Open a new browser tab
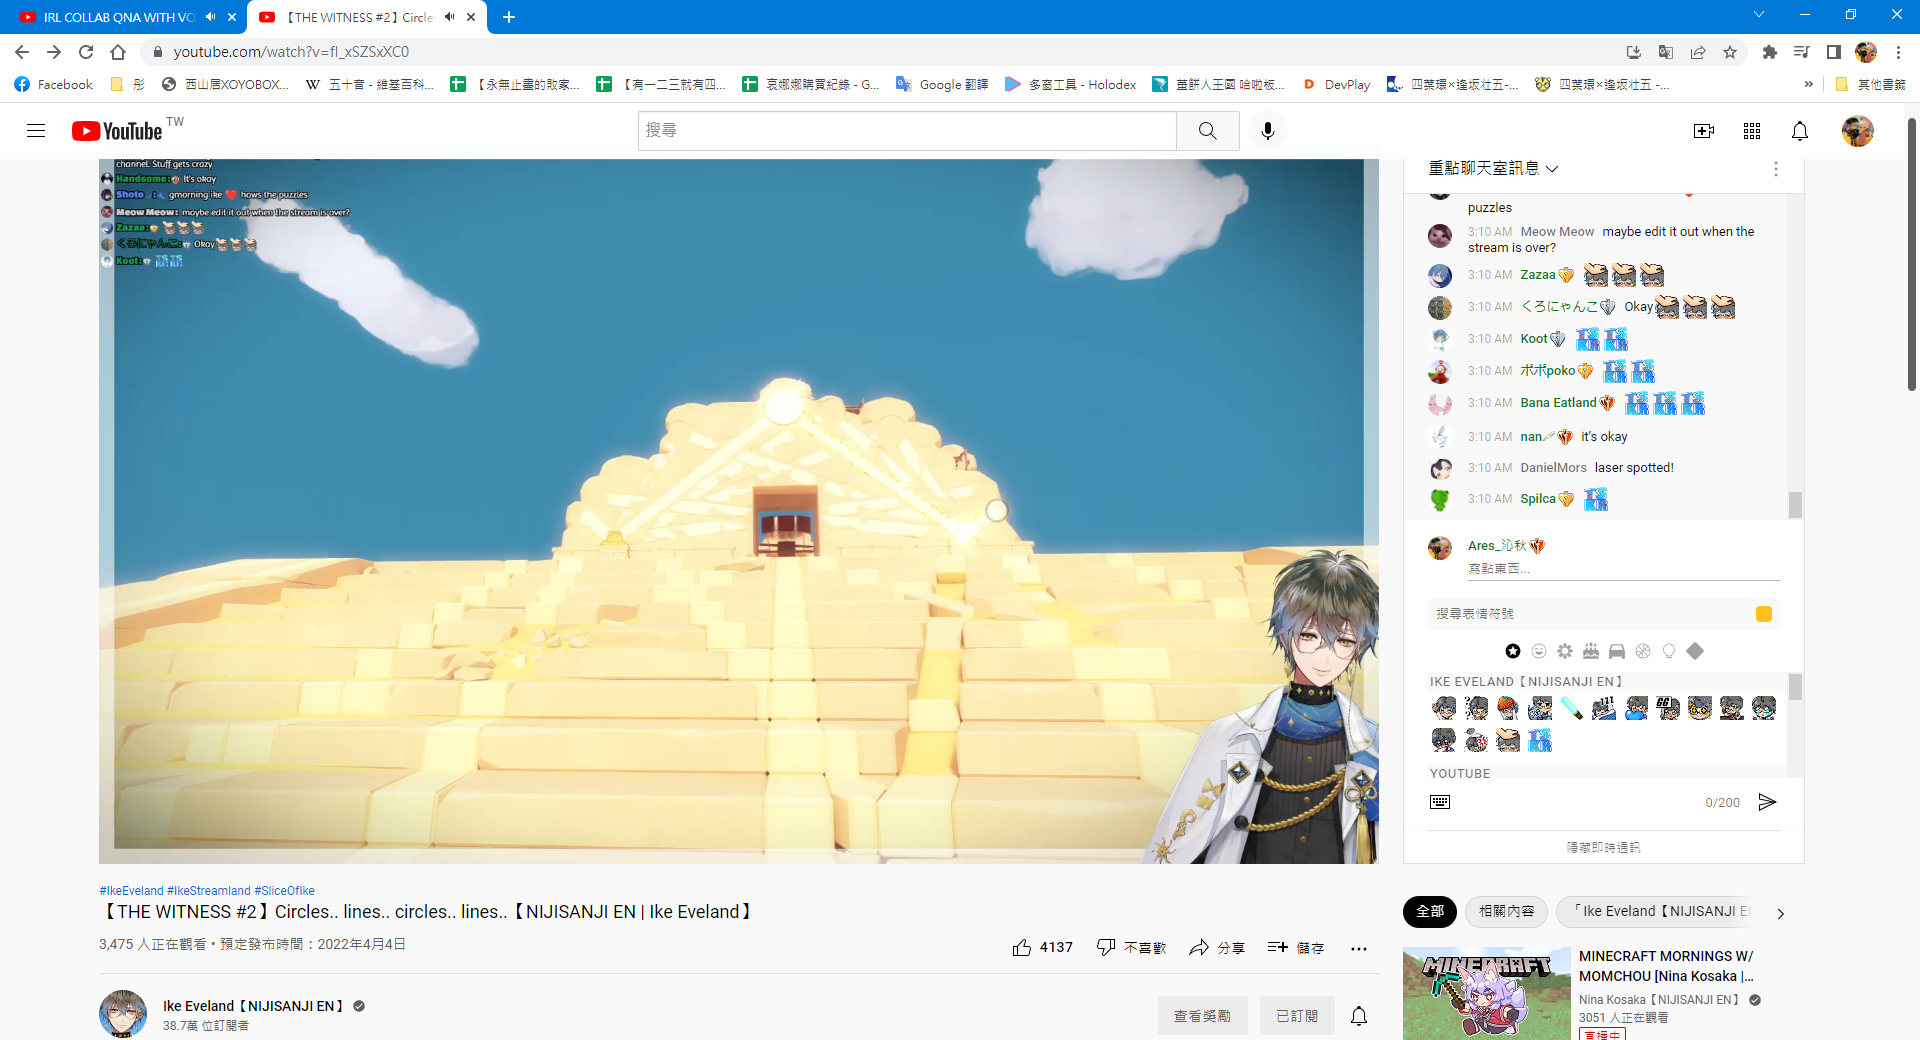Screen dimensions: 1920x1040 509,17
